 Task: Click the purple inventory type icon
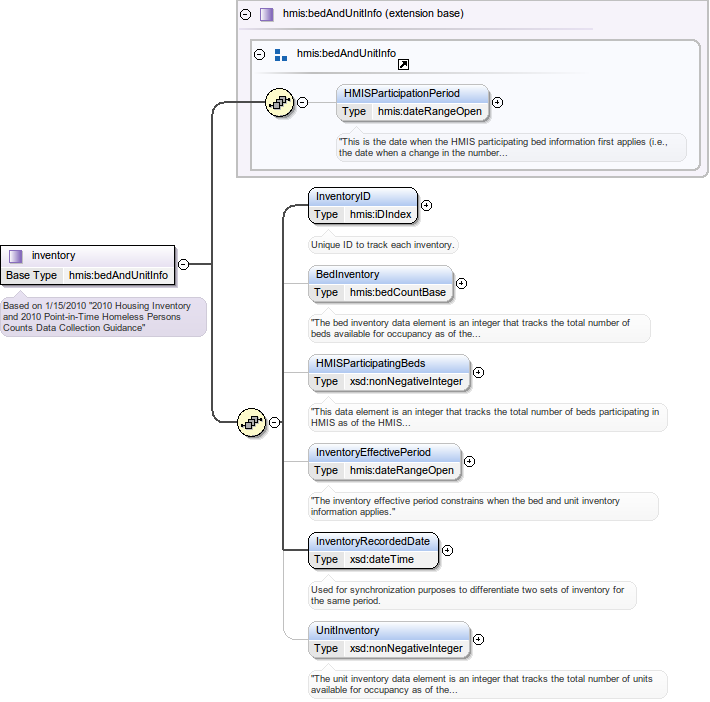coord(16,256)
